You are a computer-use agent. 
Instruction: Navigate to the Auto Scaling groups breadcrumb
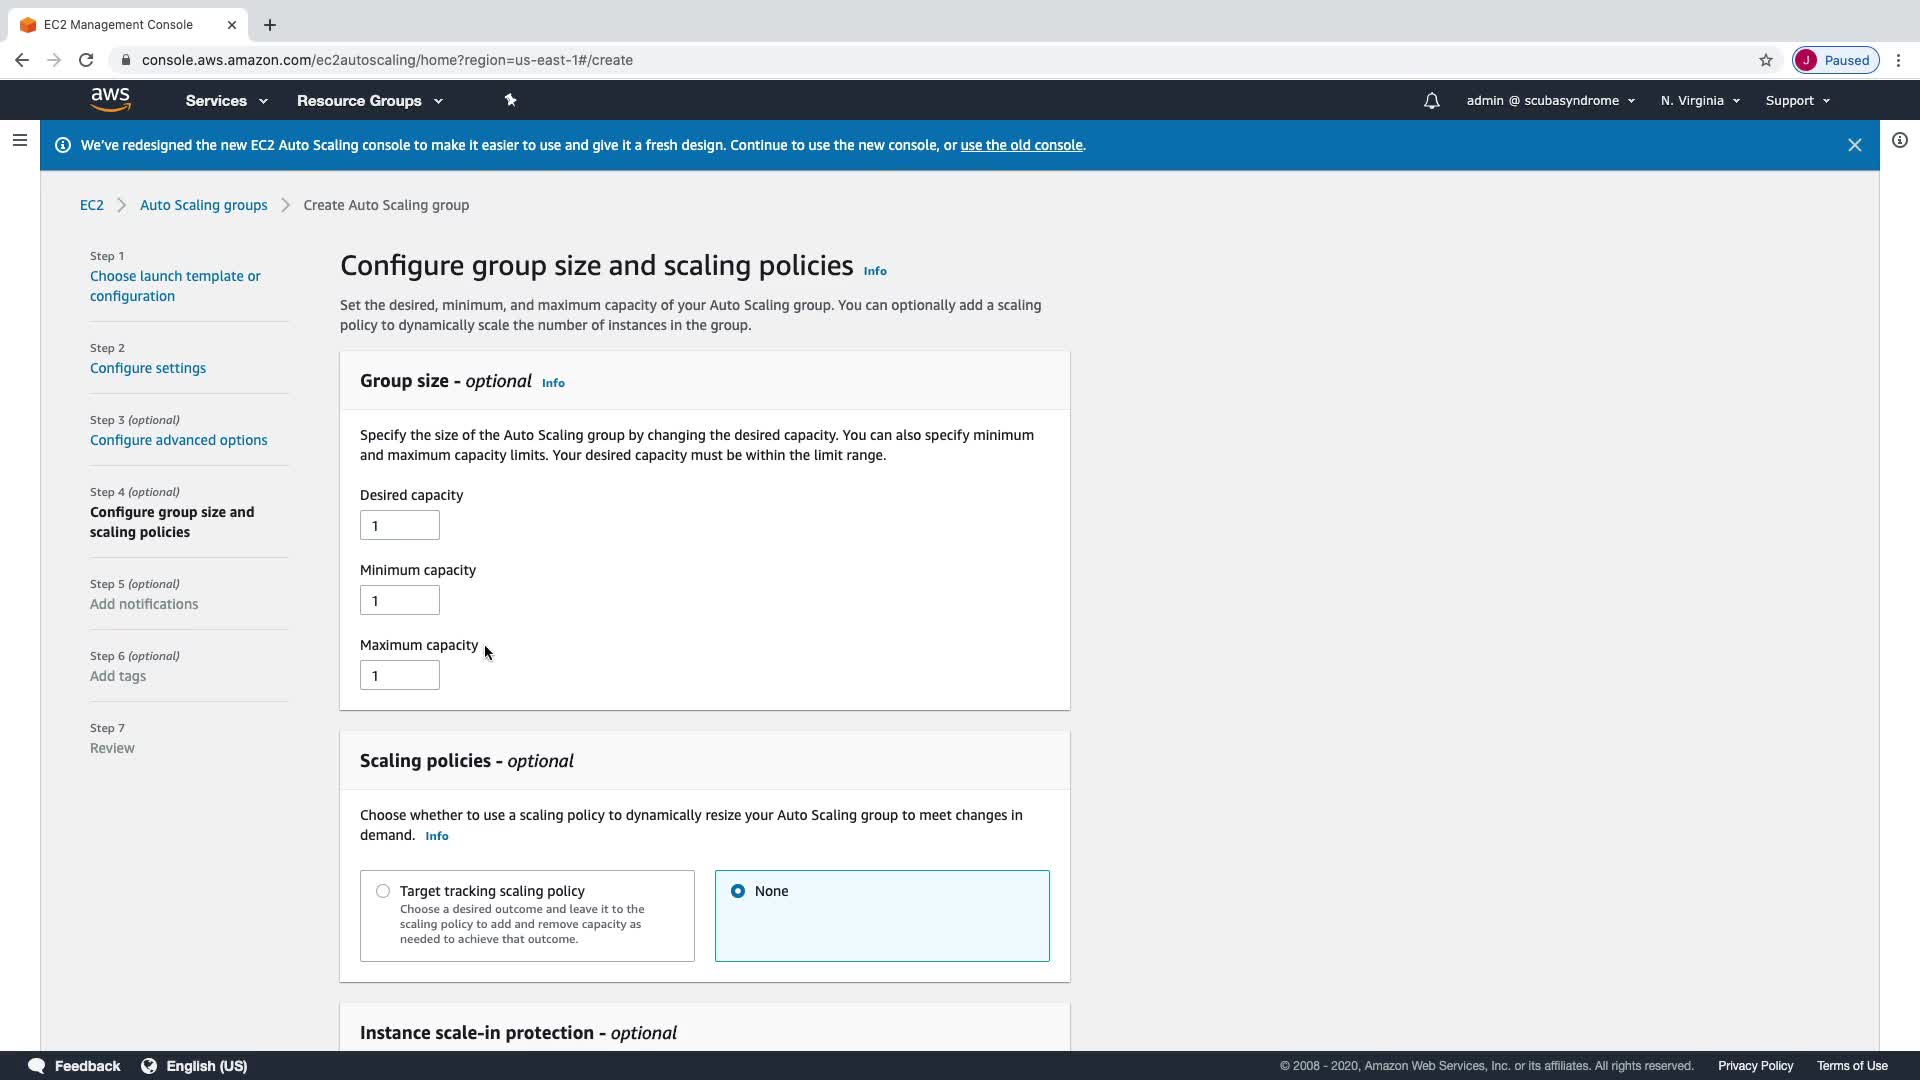(x=203, y=205)
